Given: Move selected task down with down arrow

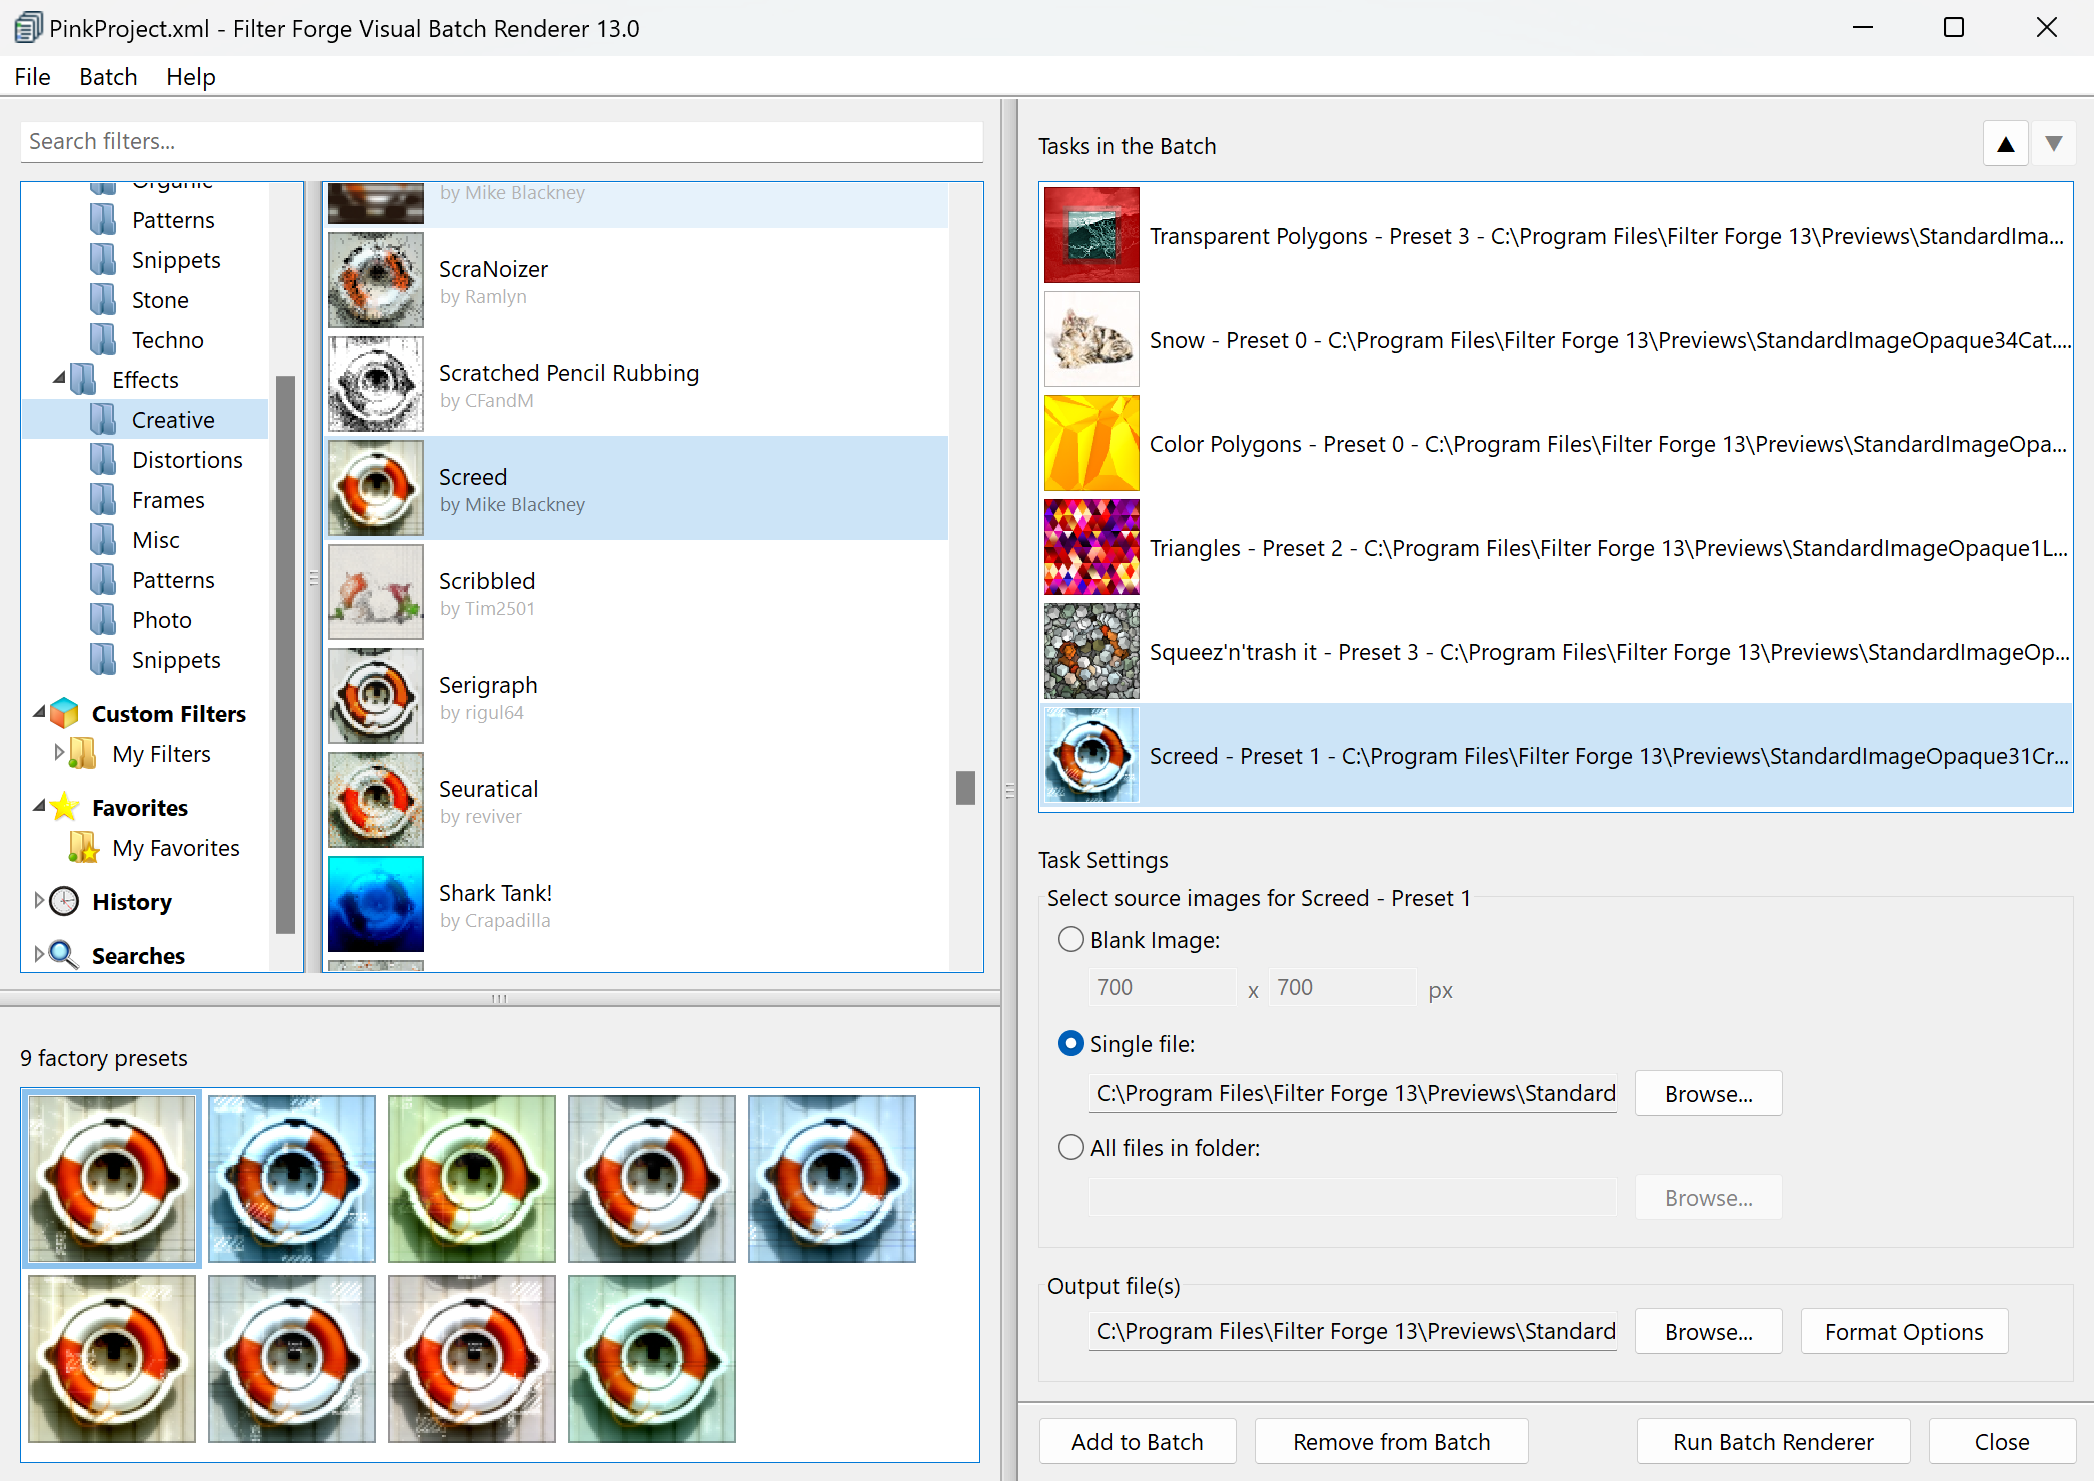Looking at the screenshot, I should click(x=2053, y=145).
